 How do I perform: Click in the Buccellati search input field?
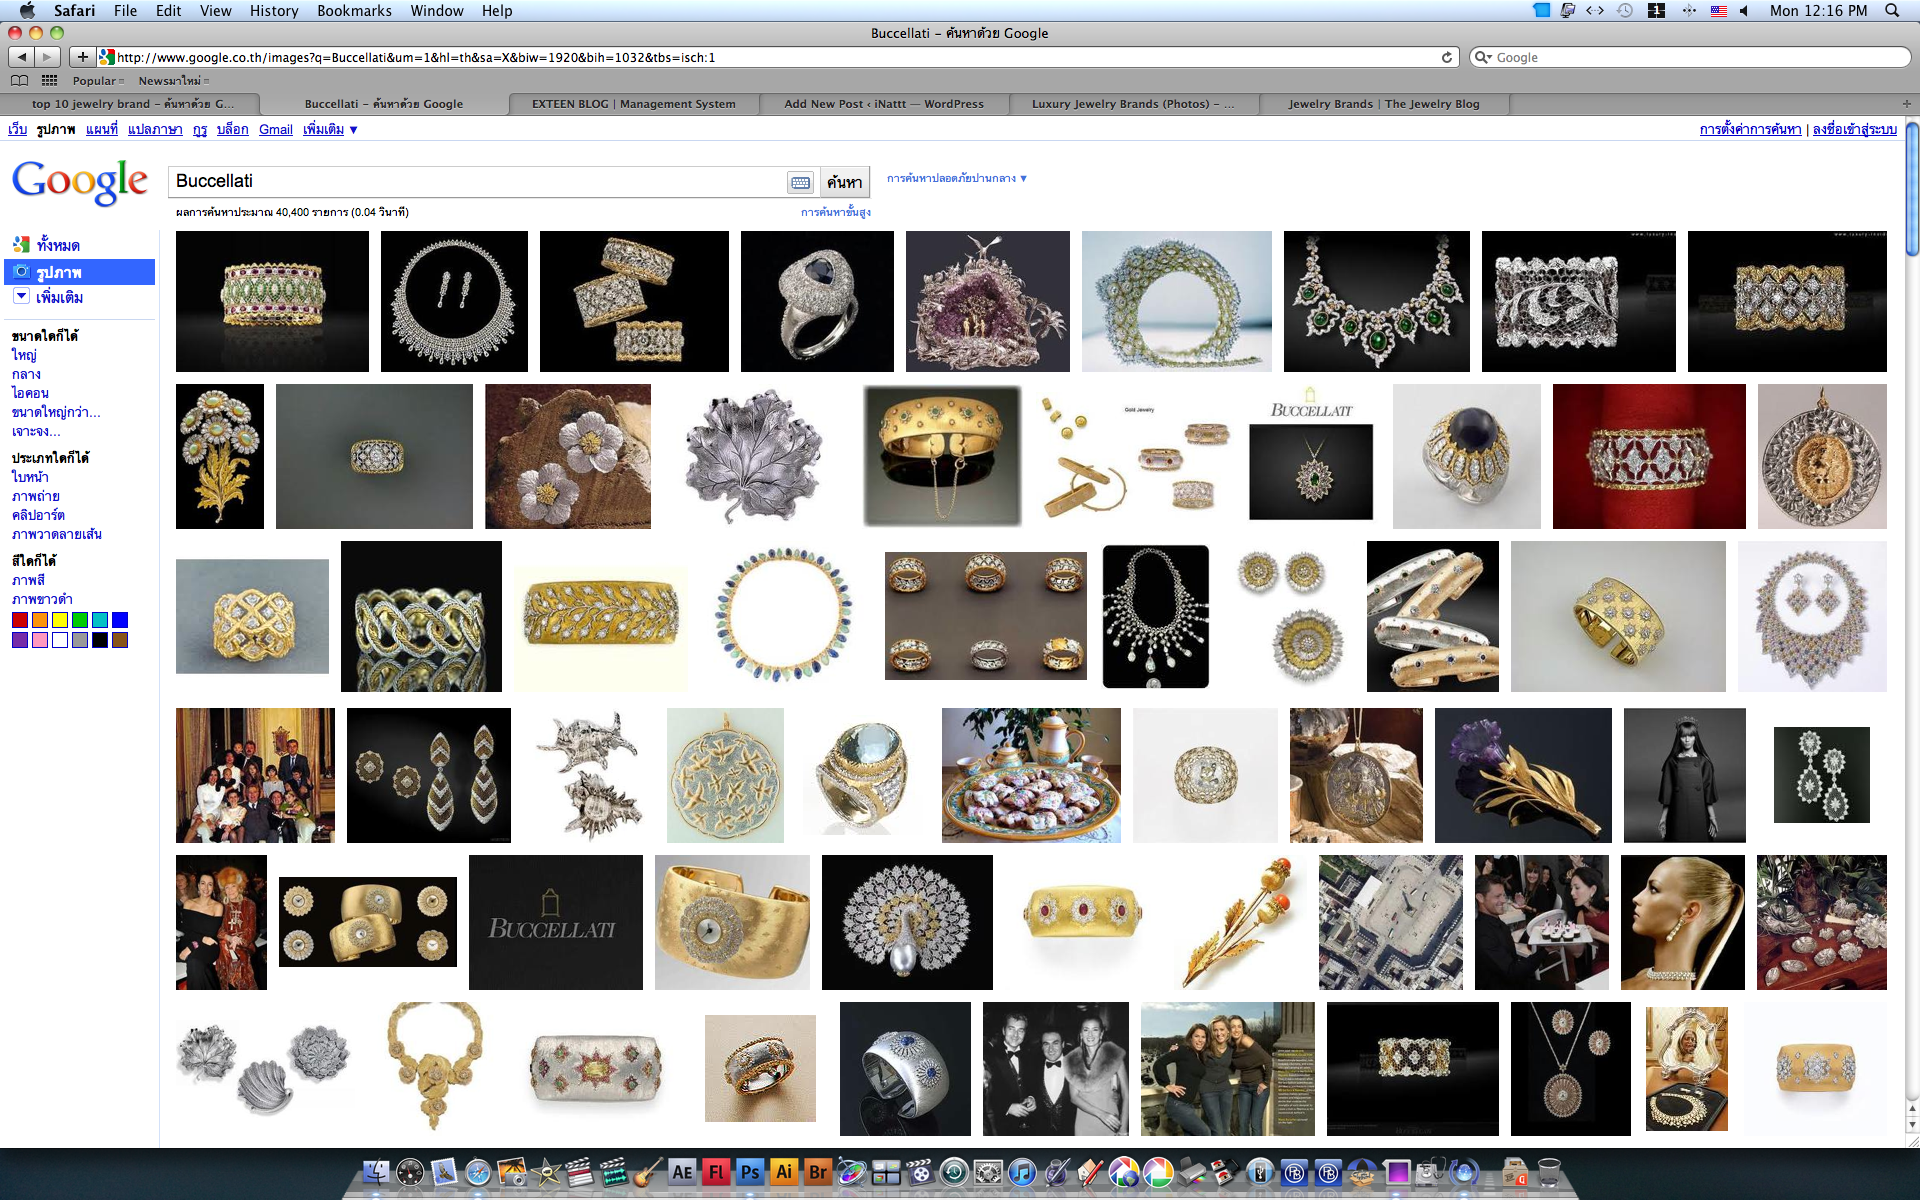pyautogui.click(x=478, y=182)
